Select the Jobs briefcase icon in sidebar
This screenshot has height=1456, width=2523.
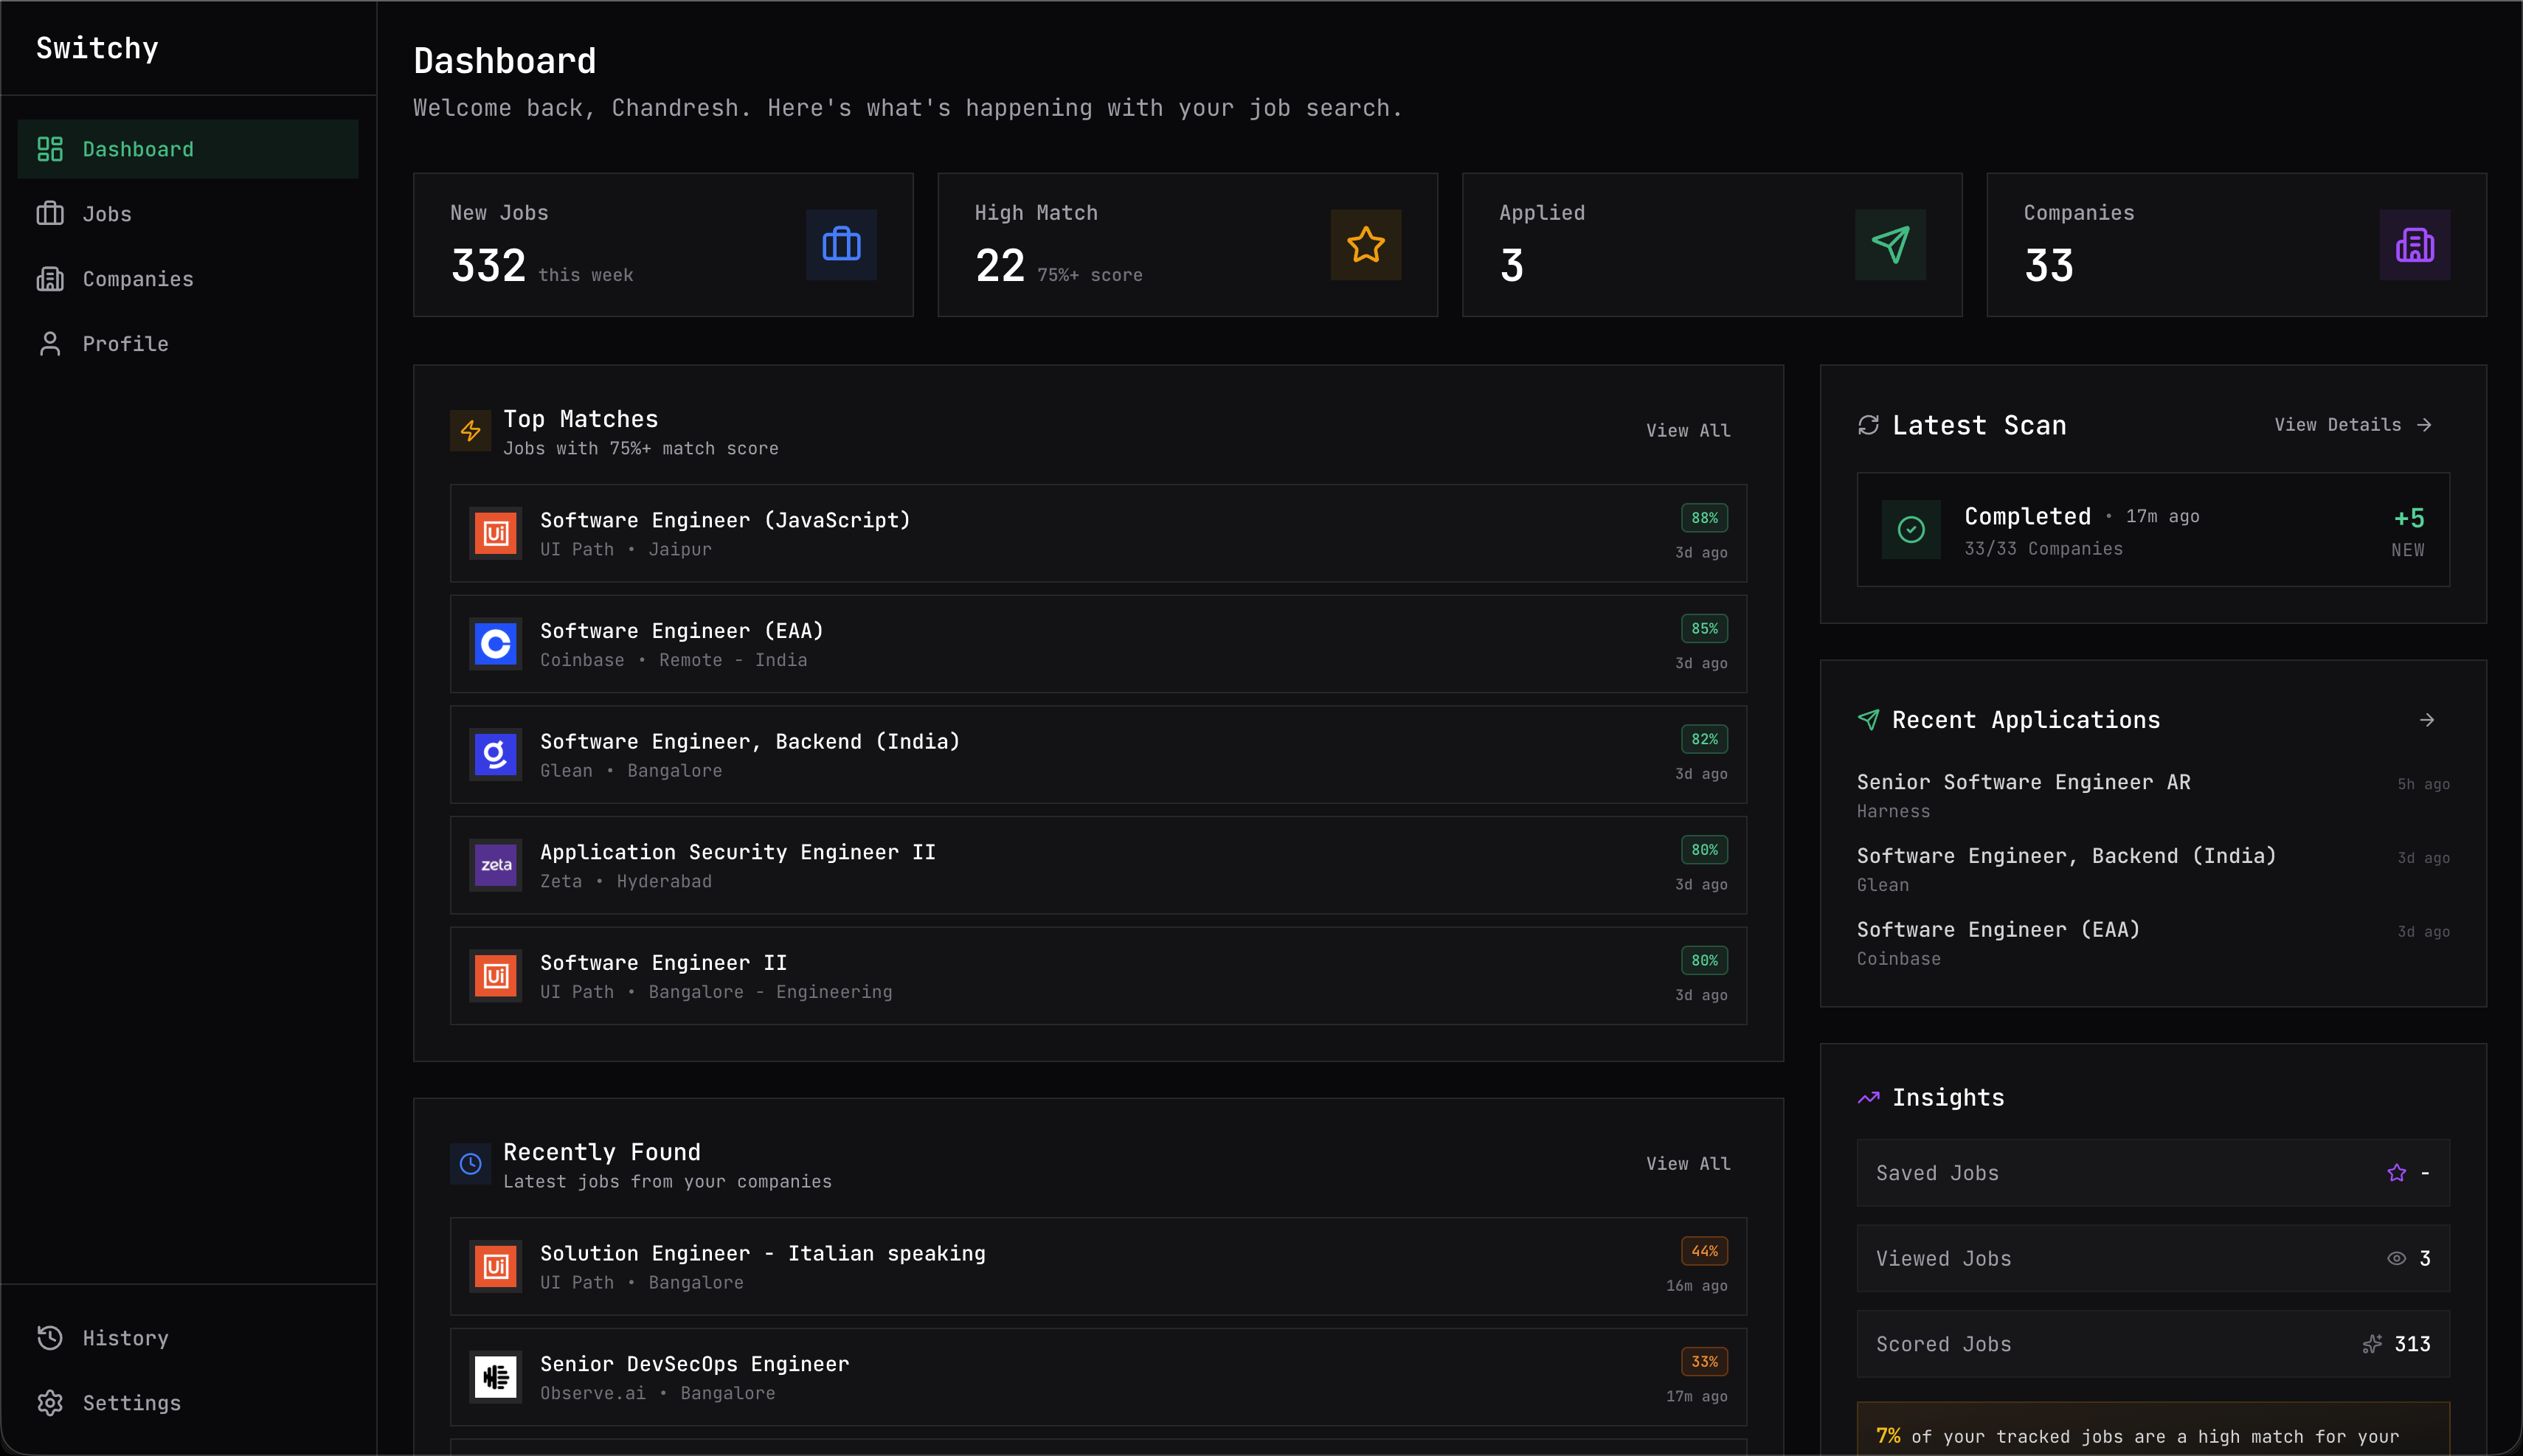coord(50,213)
